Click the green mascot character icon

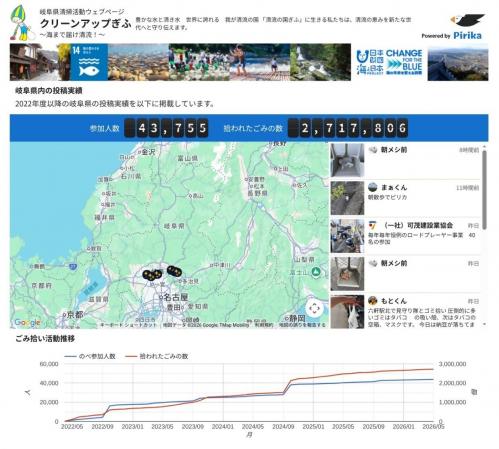click(x=21, y=23)
